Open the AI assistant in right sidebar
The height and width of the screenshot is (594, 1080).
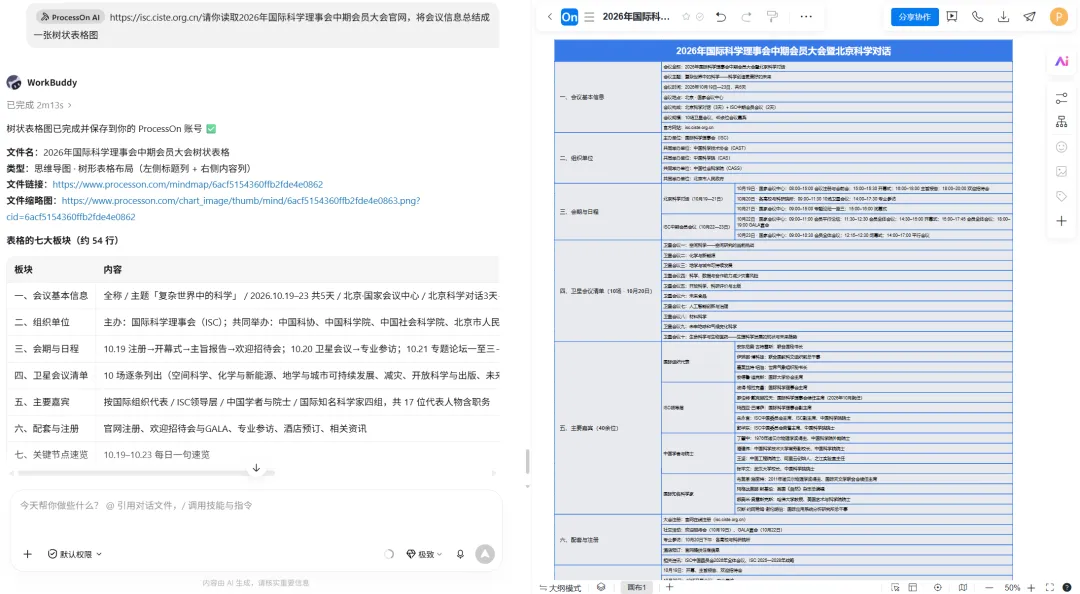click(1061, 61)
